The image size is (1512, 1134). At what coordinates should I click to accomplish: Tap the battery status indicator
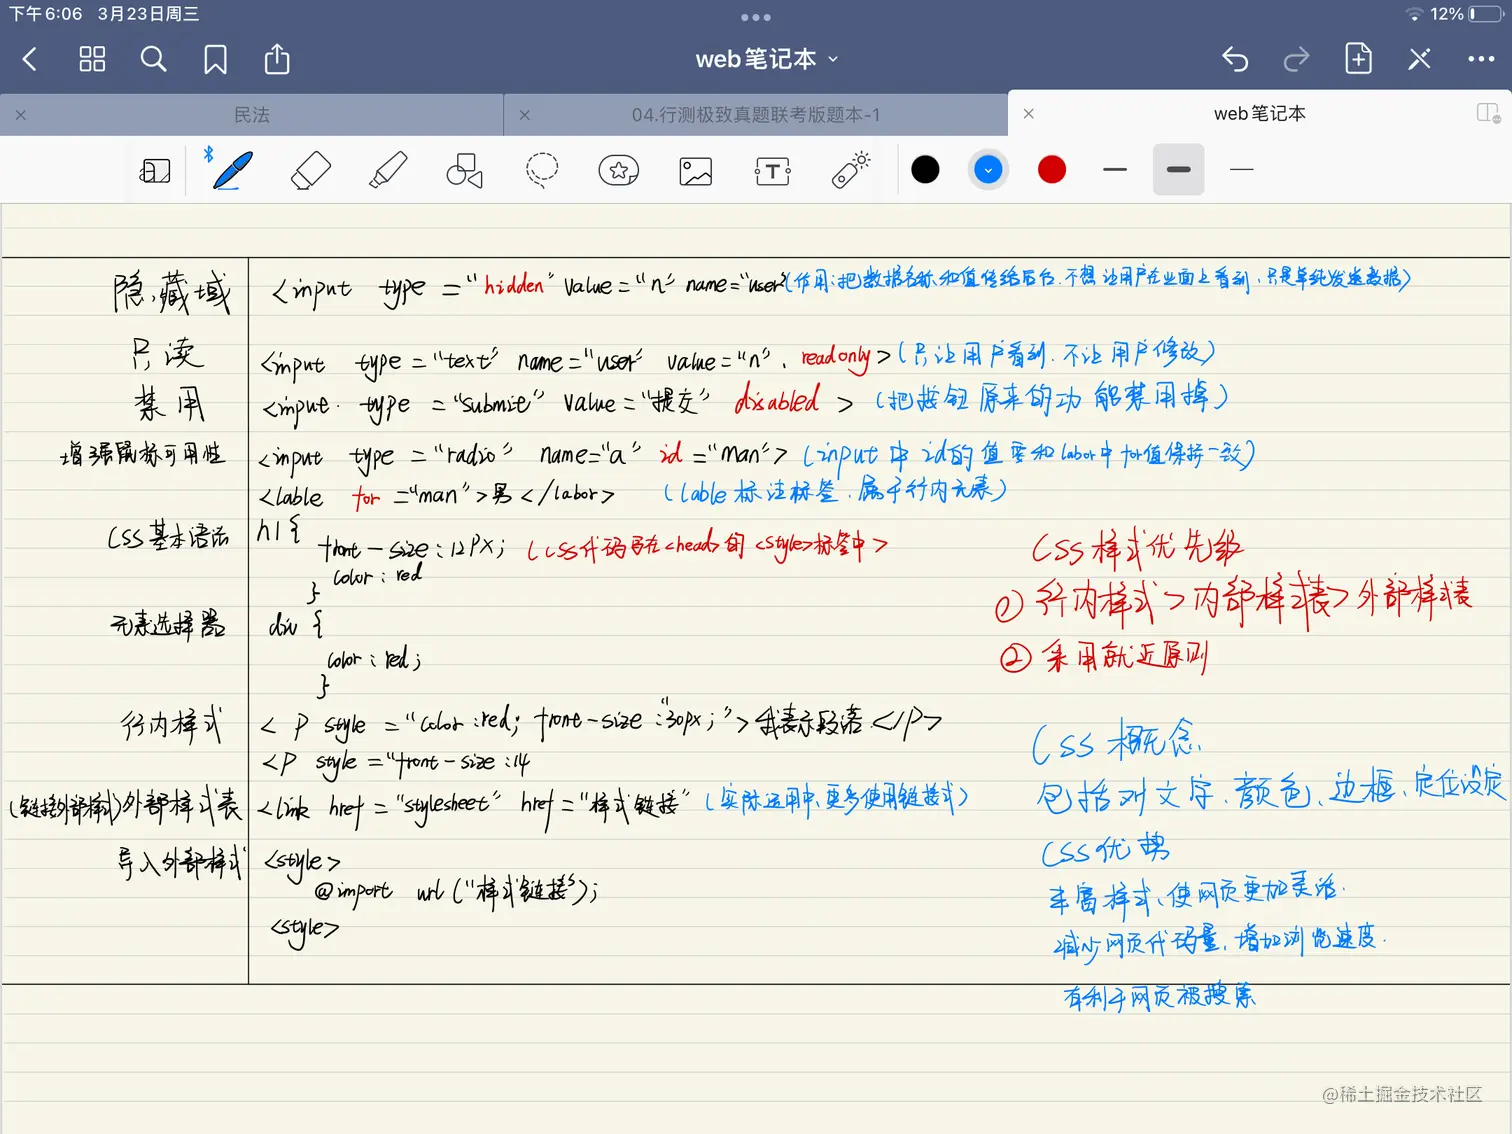coord(1486,14)
